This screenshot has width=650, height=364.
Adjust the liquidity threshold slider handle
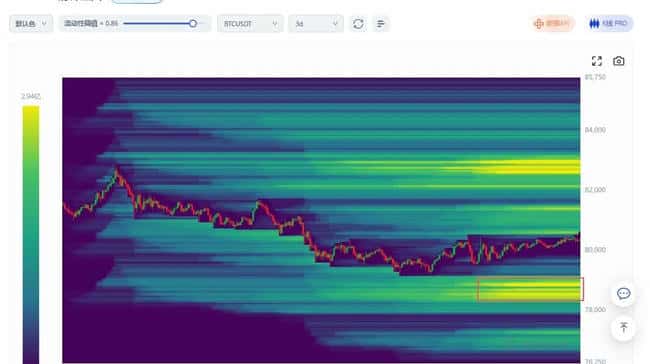point(193,24)
